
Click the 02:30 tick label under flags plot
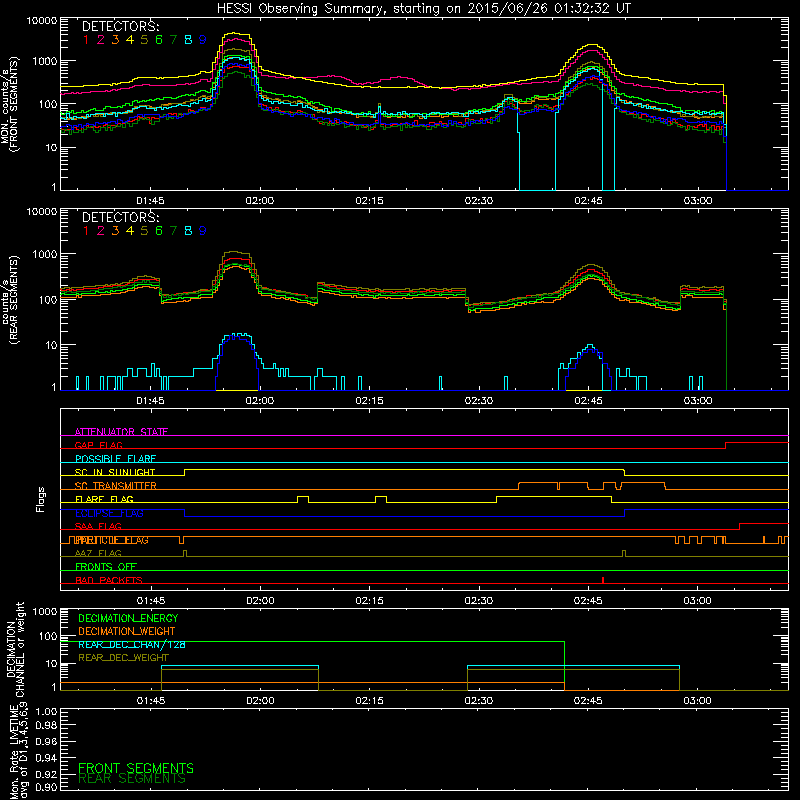[x=479, y=601]
